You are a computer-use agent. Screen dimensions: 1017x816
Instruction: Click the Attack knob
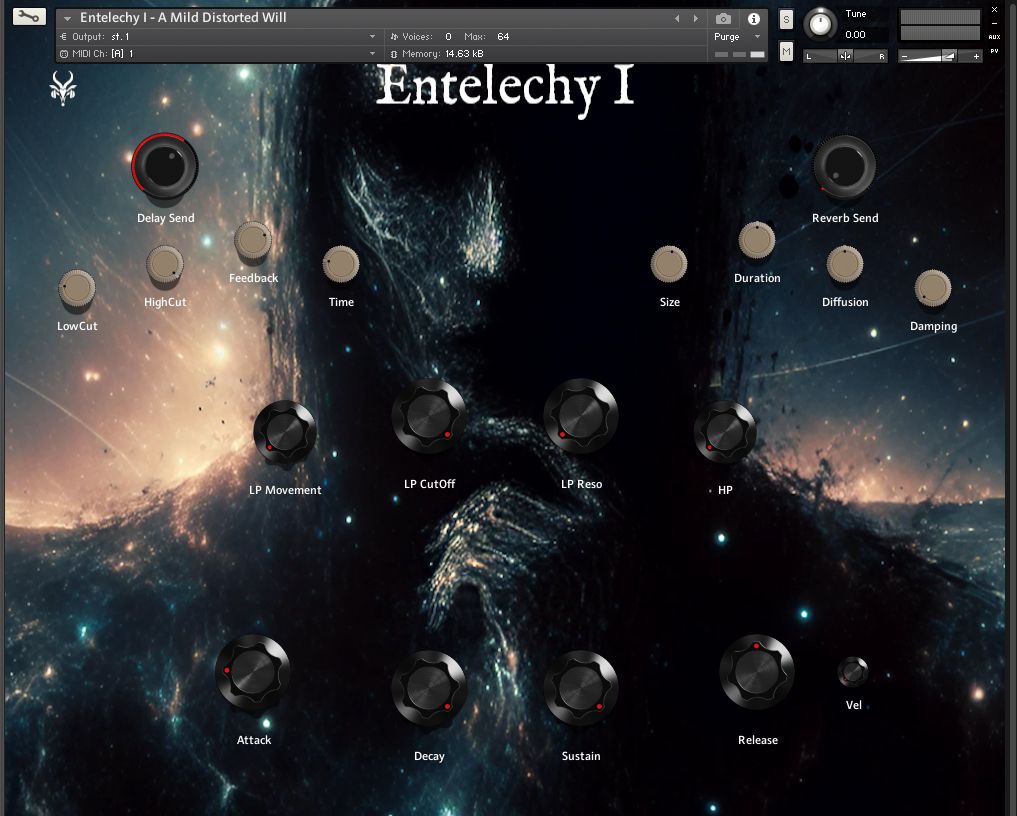point(253,672)
